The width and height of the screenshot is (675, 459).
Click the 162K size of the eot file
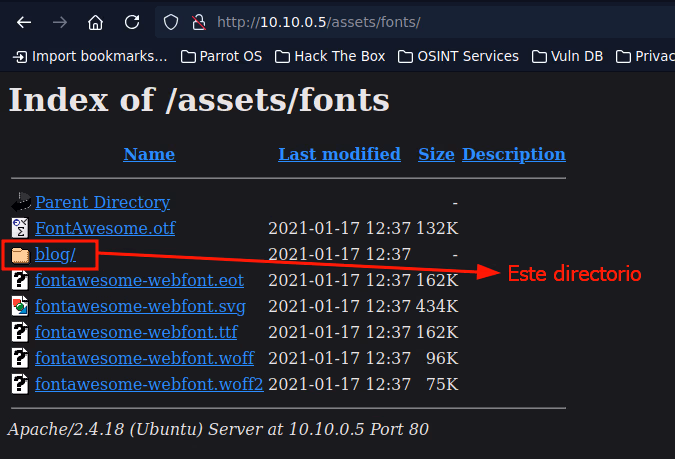point(437,280)
